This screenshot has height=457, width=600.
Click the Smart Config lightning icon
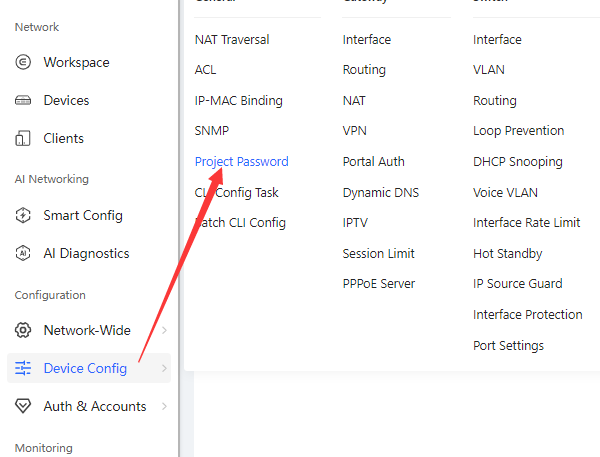[23, 215]
